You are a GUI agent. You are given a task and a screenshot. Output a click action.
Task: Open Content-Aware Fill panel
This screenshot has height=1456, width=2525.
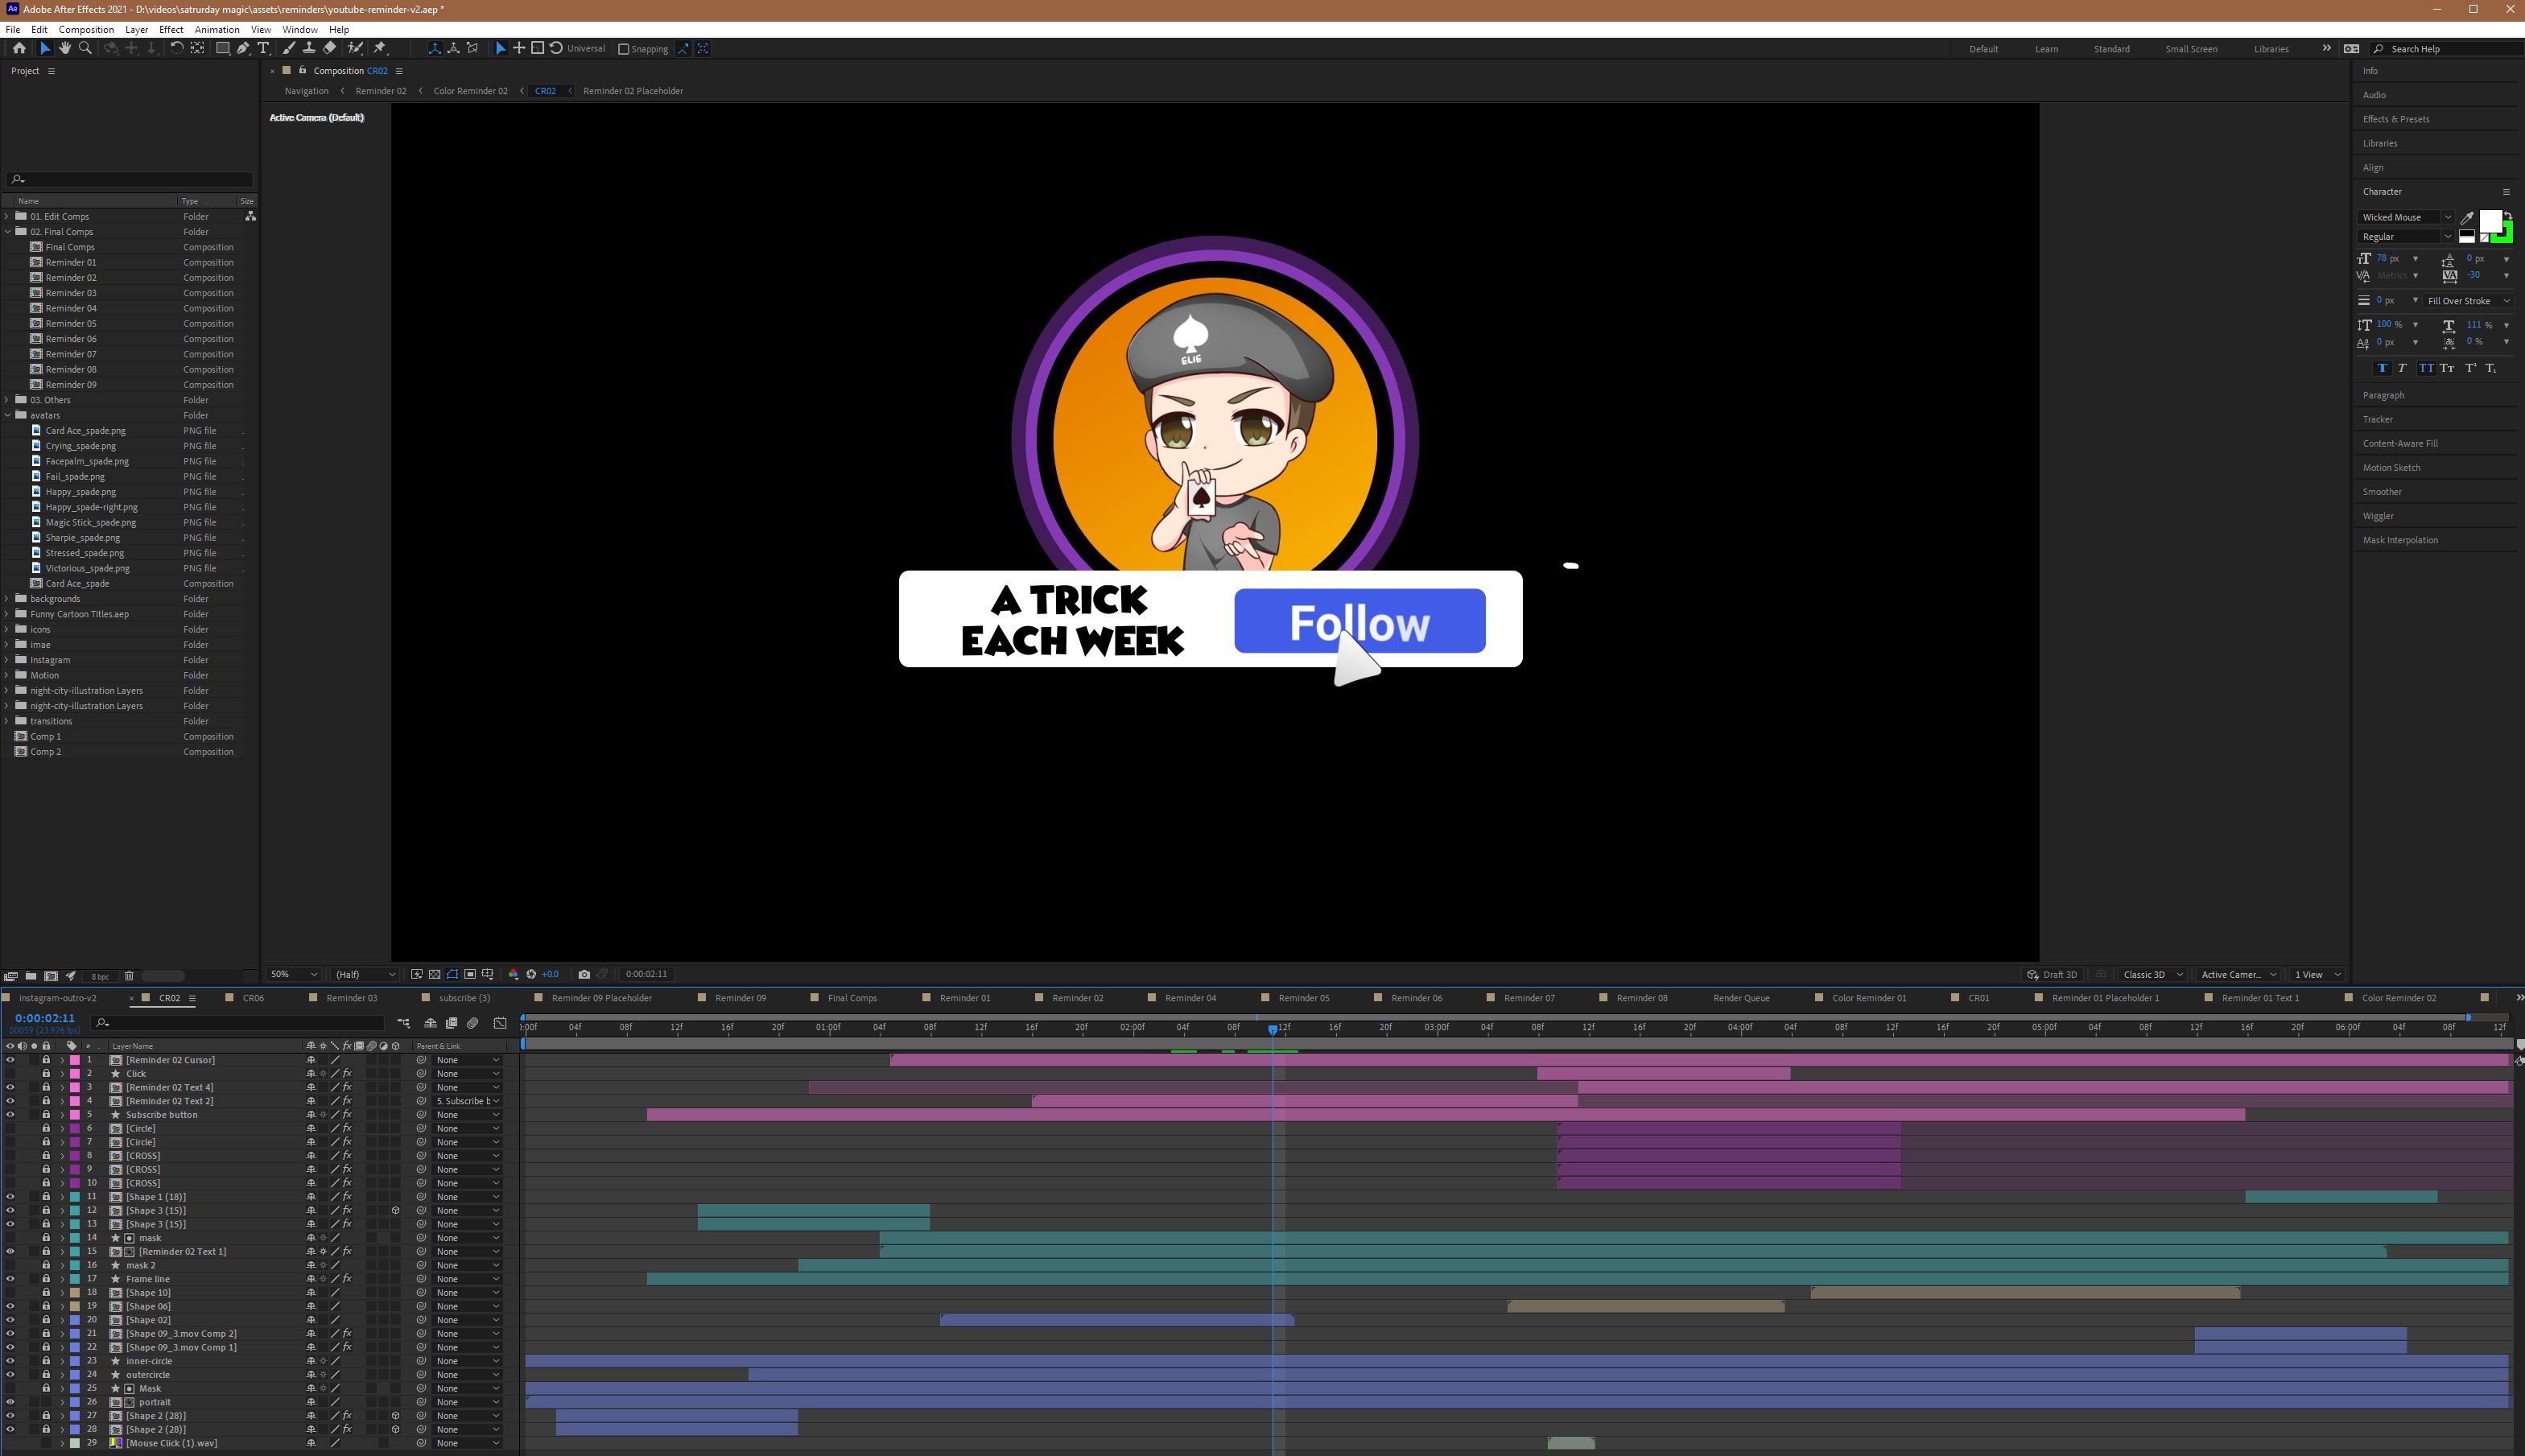coord(2401,443)
